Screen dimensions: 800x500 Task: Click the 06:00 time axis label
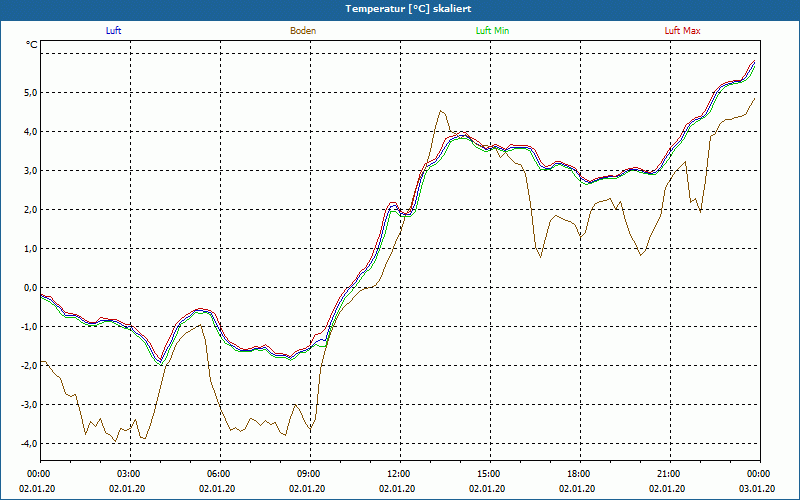coord(220,474)
